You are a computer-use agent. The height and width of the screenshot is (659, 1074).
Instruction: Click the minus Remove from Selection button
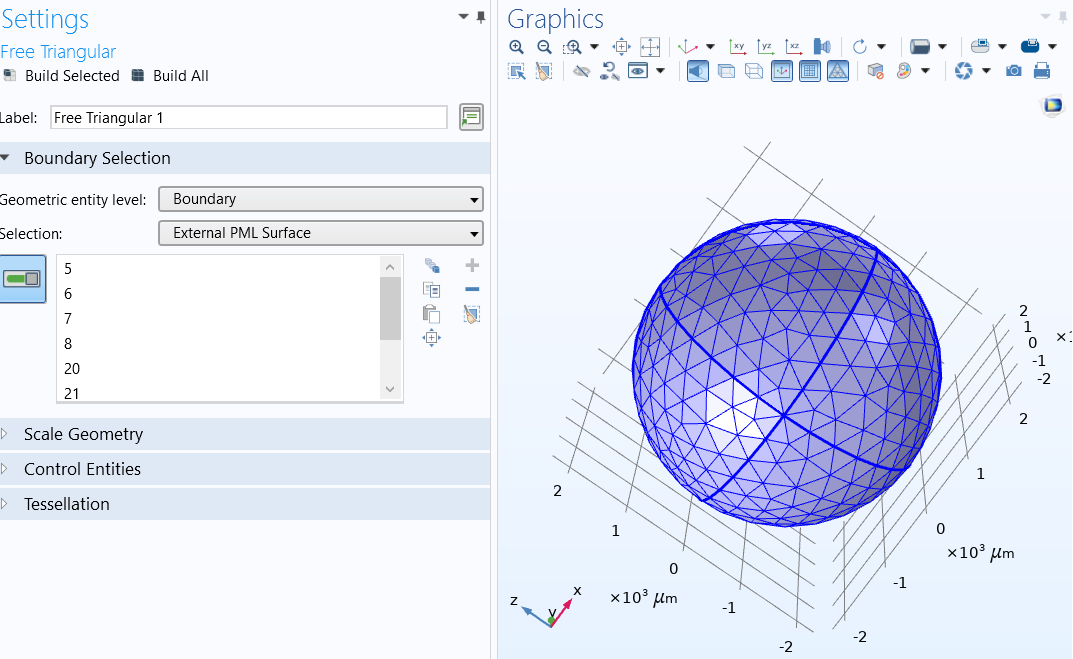[472, 290]
